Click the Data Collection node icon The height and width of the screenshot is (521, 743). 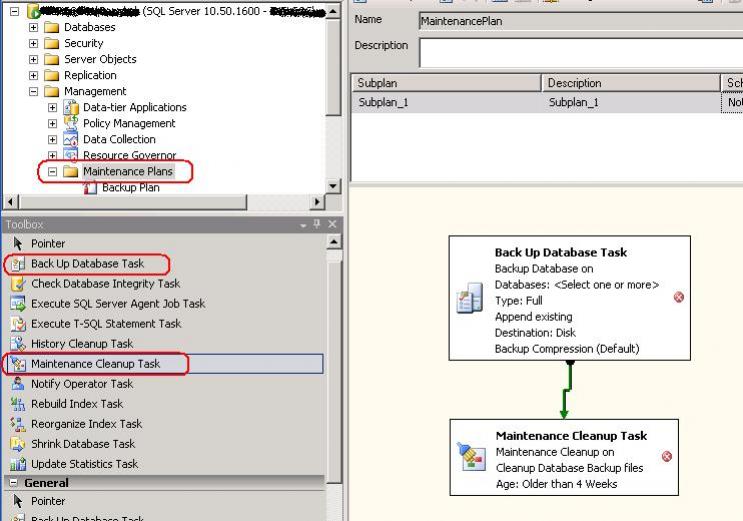click(71, 139)
